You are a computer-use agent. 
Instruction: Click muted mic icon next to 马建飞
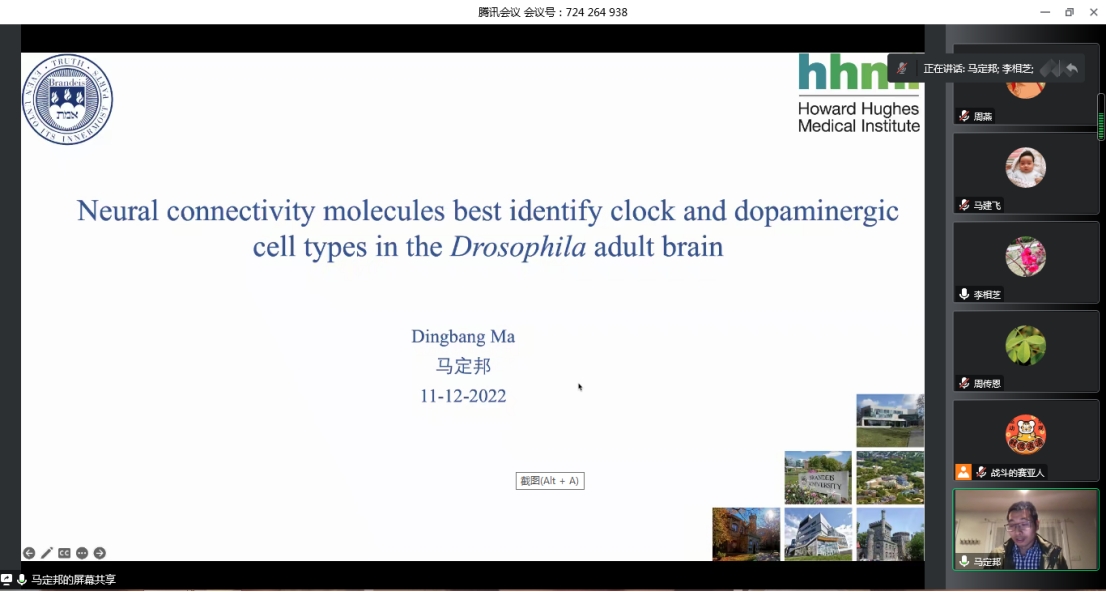tap(964, 205)
